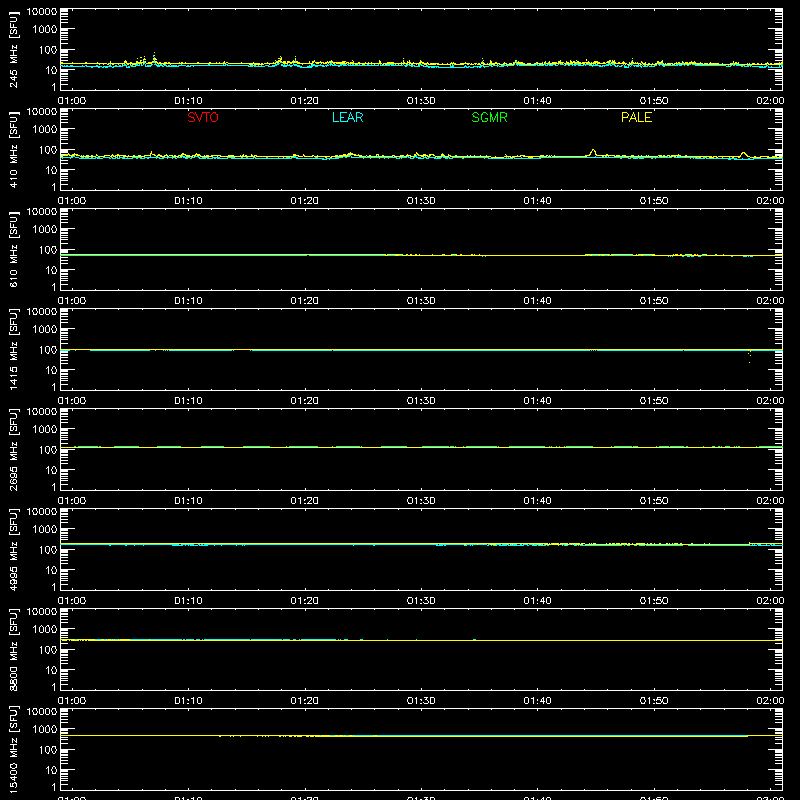Viewport: 800px width, 800px height.
Task: Click the 1000 y-axis label on 2695 MHz plot
Action: (45, 430)
